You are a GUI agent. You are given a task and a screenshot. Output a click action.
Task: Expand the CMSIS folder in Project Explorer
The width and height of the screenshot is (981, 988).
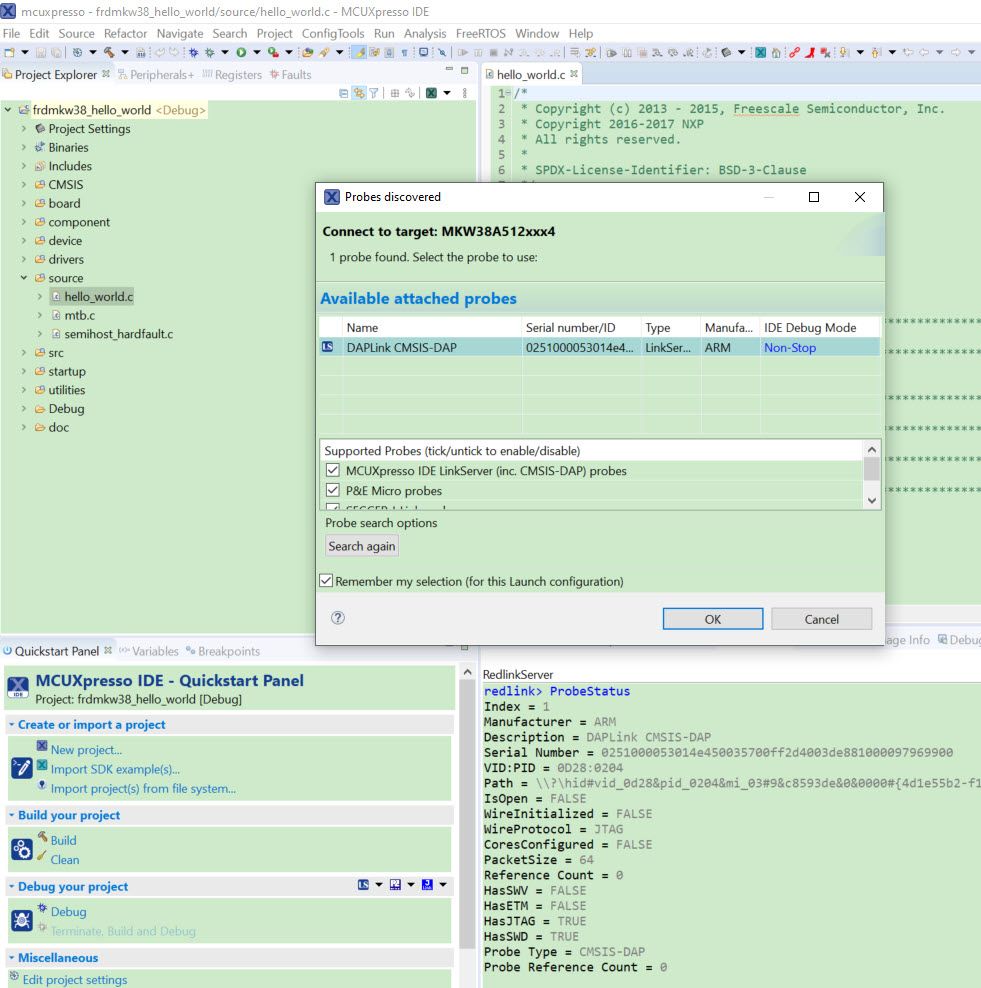click(24, 185)
